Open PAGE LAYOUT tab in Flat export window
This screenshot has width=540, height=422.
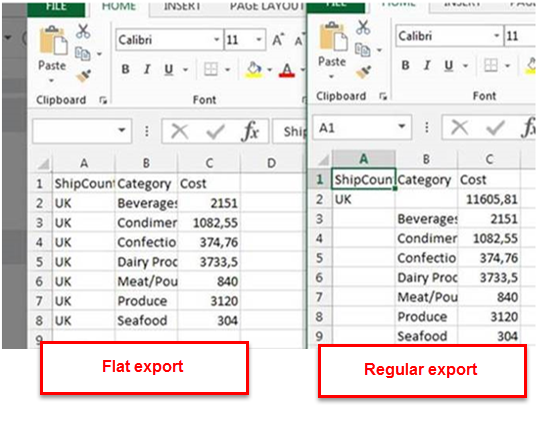coord(267,6)
